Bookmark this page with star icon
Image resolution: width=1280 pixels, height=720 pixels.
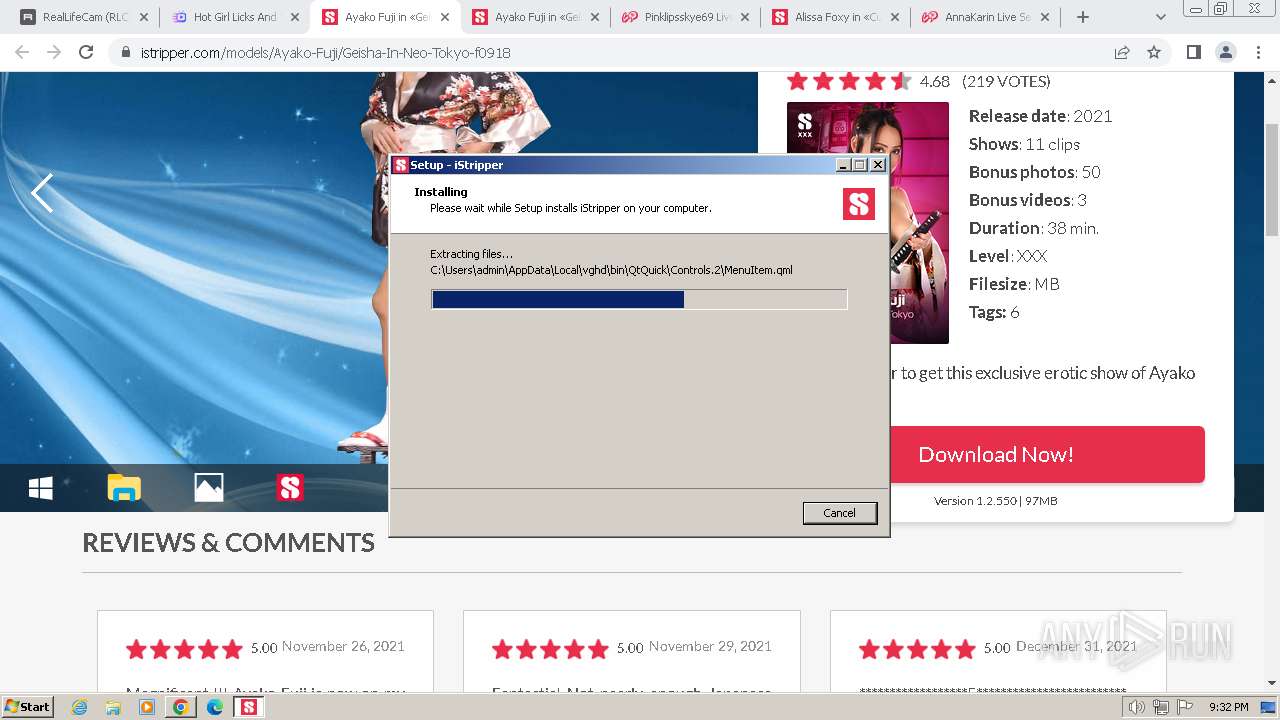(x=1154, y=52)
